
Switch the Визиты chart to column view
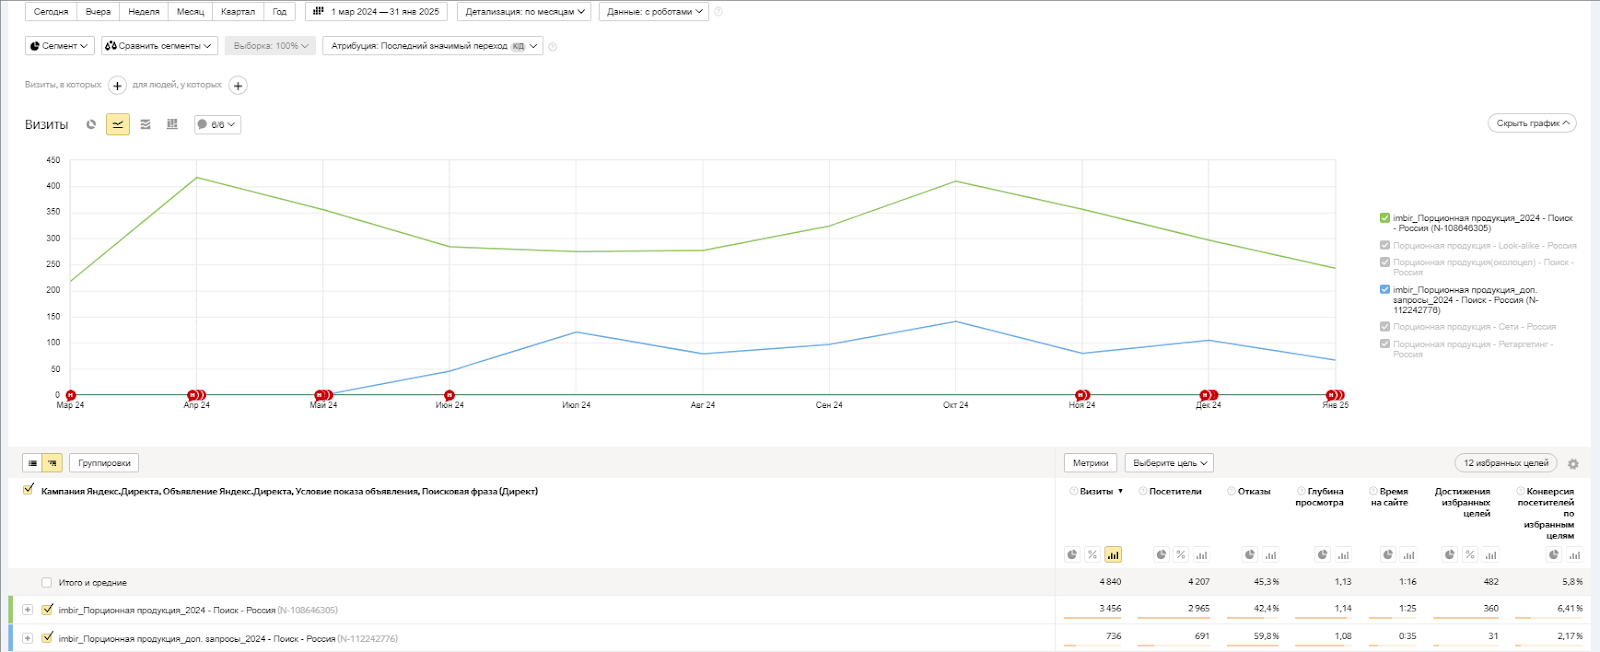click(x=172, y=125)
